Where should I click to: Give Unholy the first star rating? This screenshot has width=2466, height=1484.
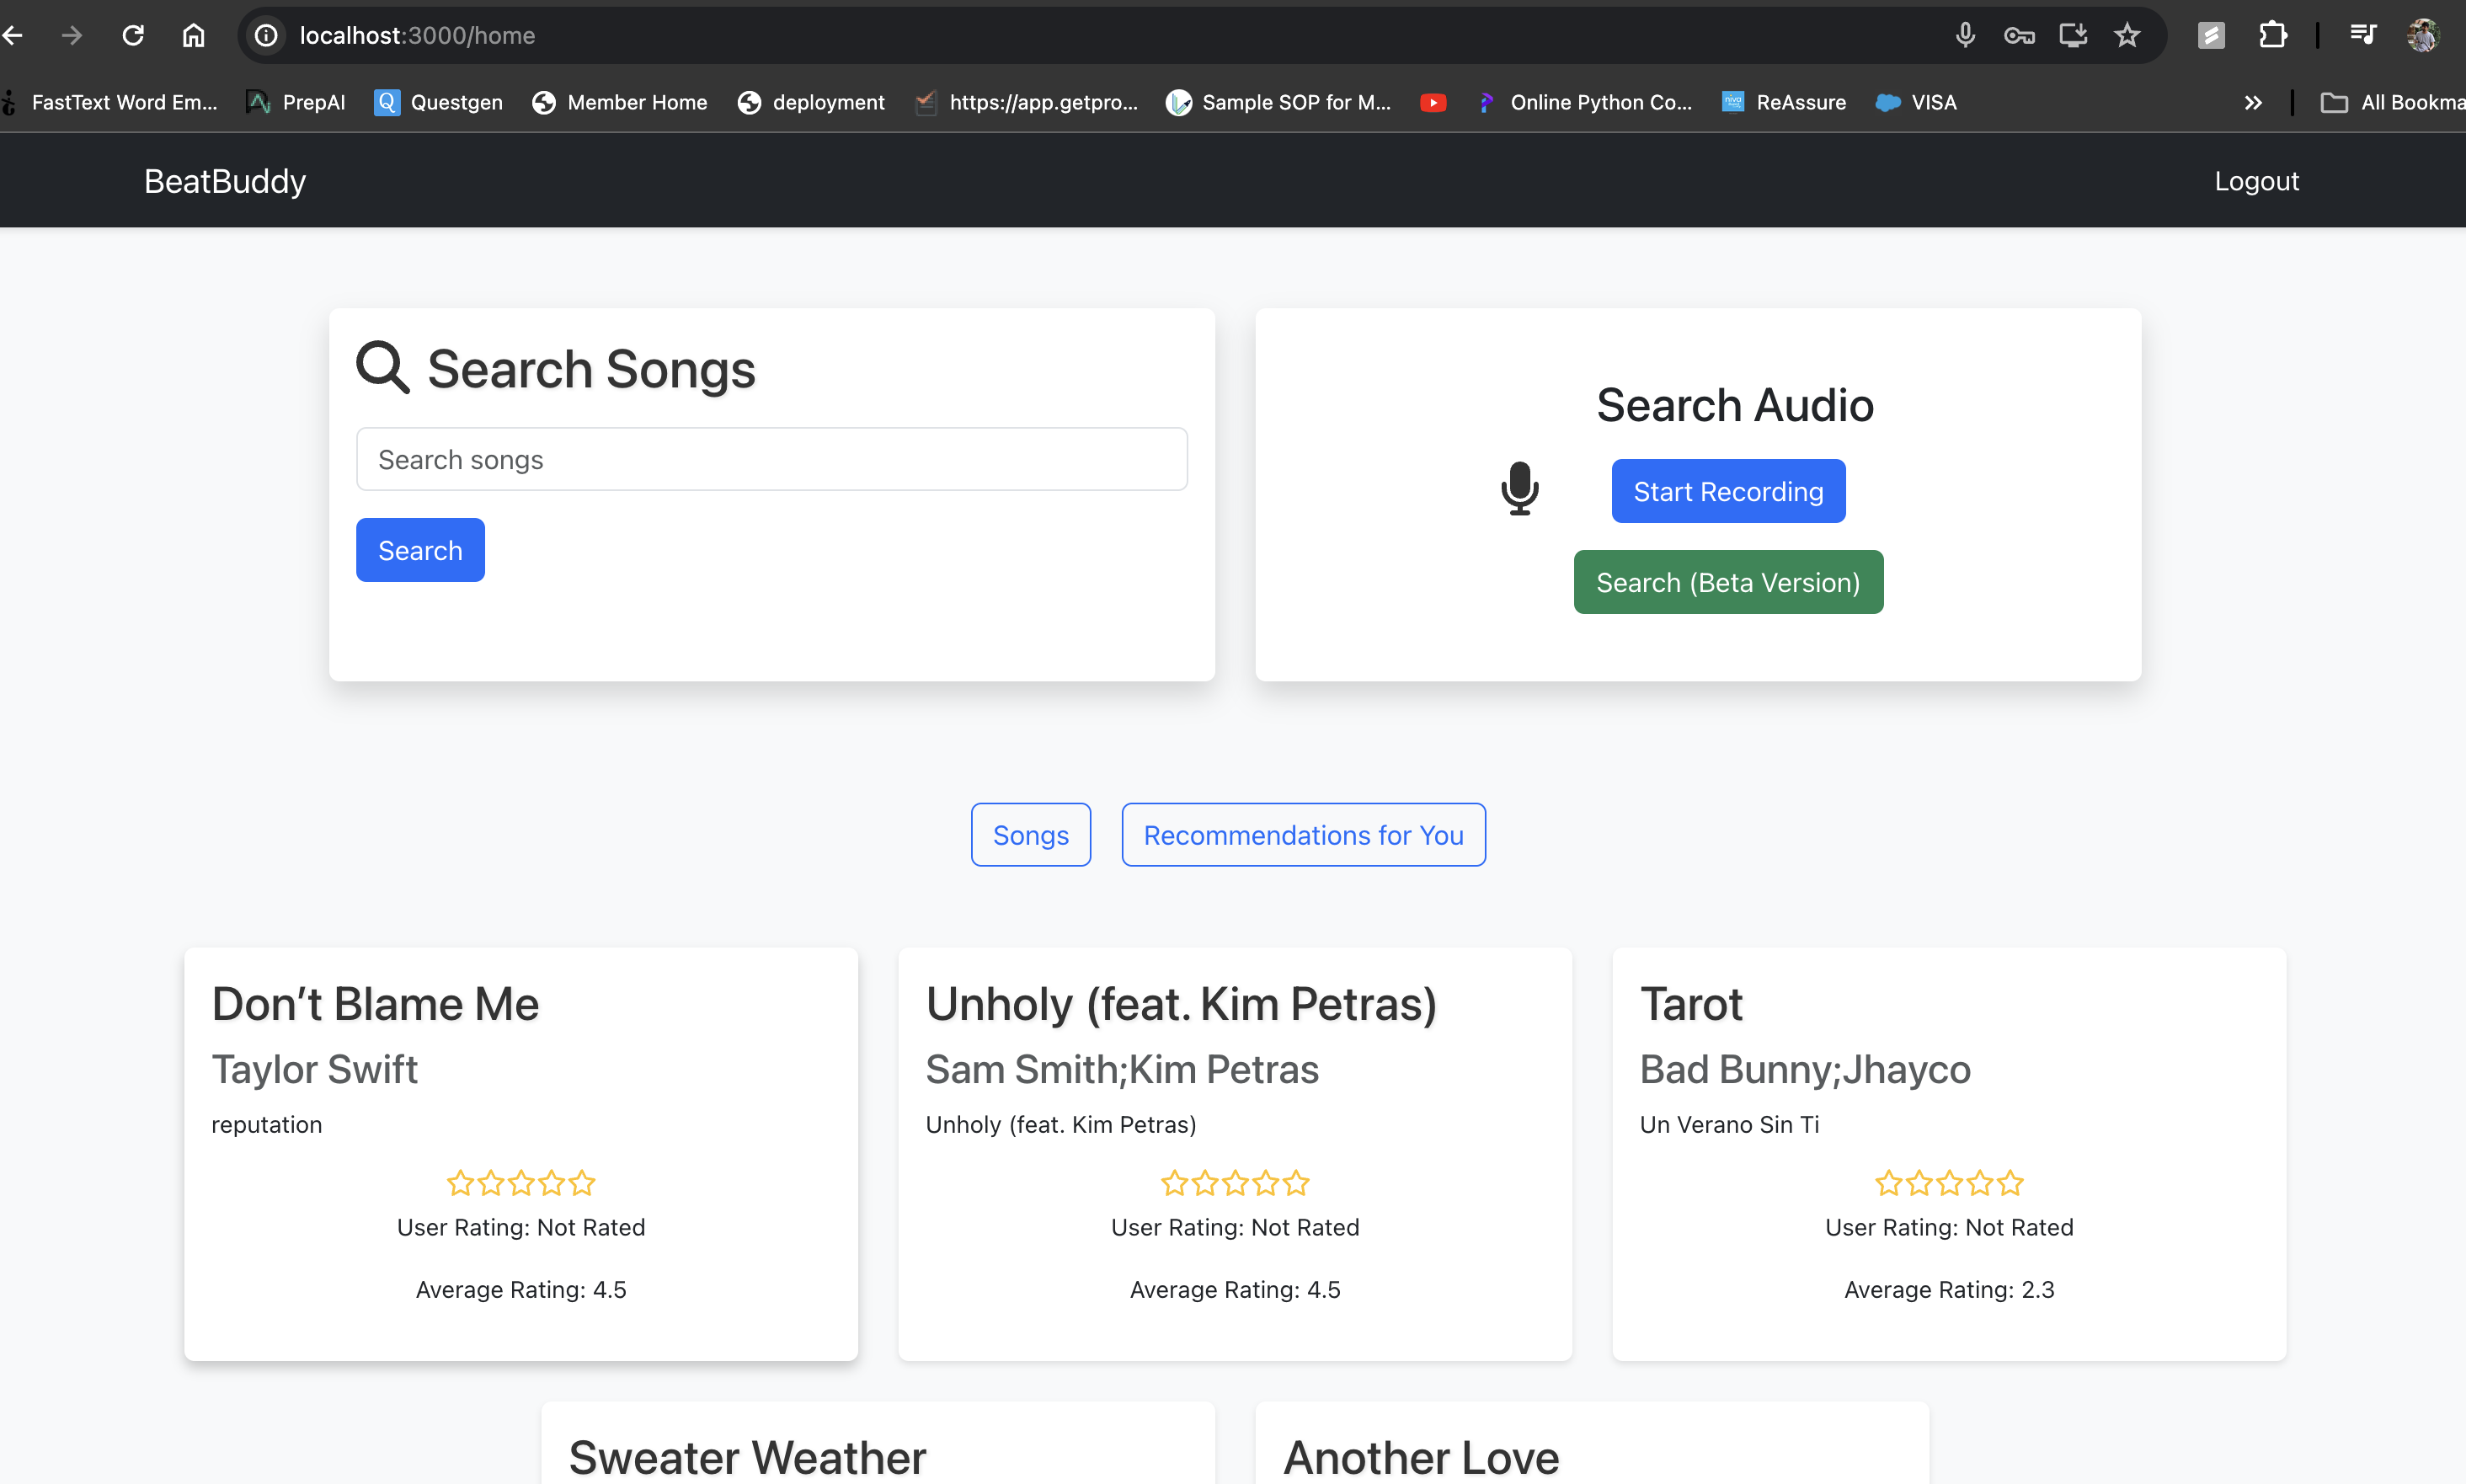1174,1183
